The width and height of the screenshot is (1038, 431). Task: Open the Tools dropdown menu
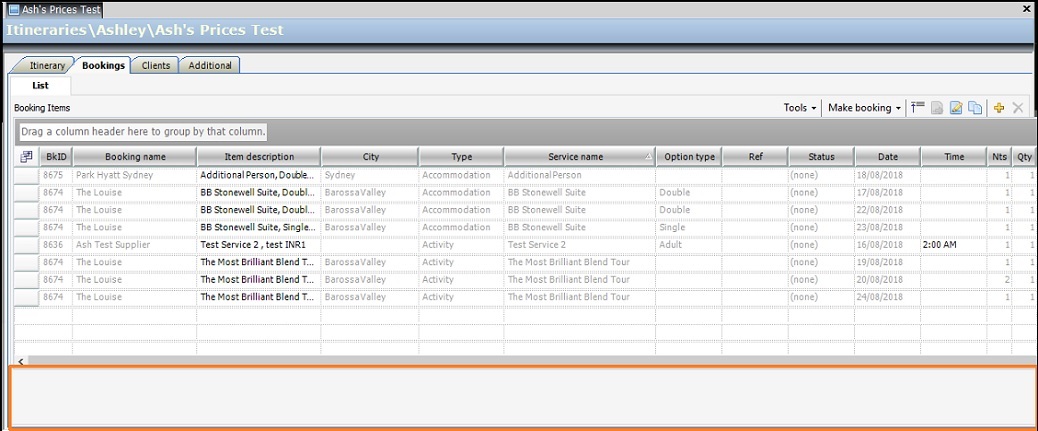[x=800, y=108]
